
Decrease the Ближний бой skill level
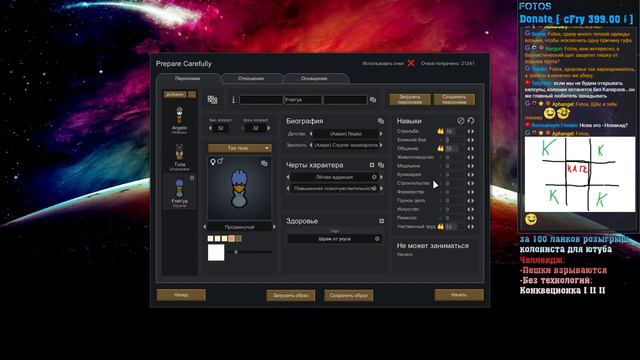tap(469, 140)
